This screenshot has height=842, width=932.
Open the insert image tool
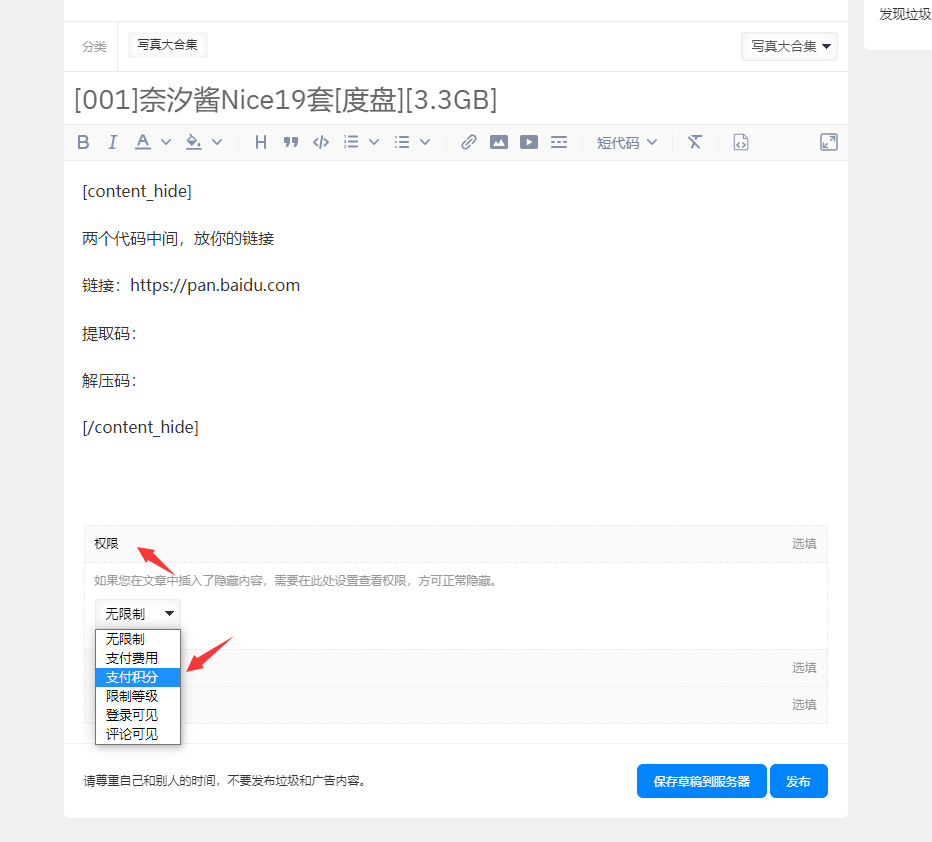tap(499, 141)
